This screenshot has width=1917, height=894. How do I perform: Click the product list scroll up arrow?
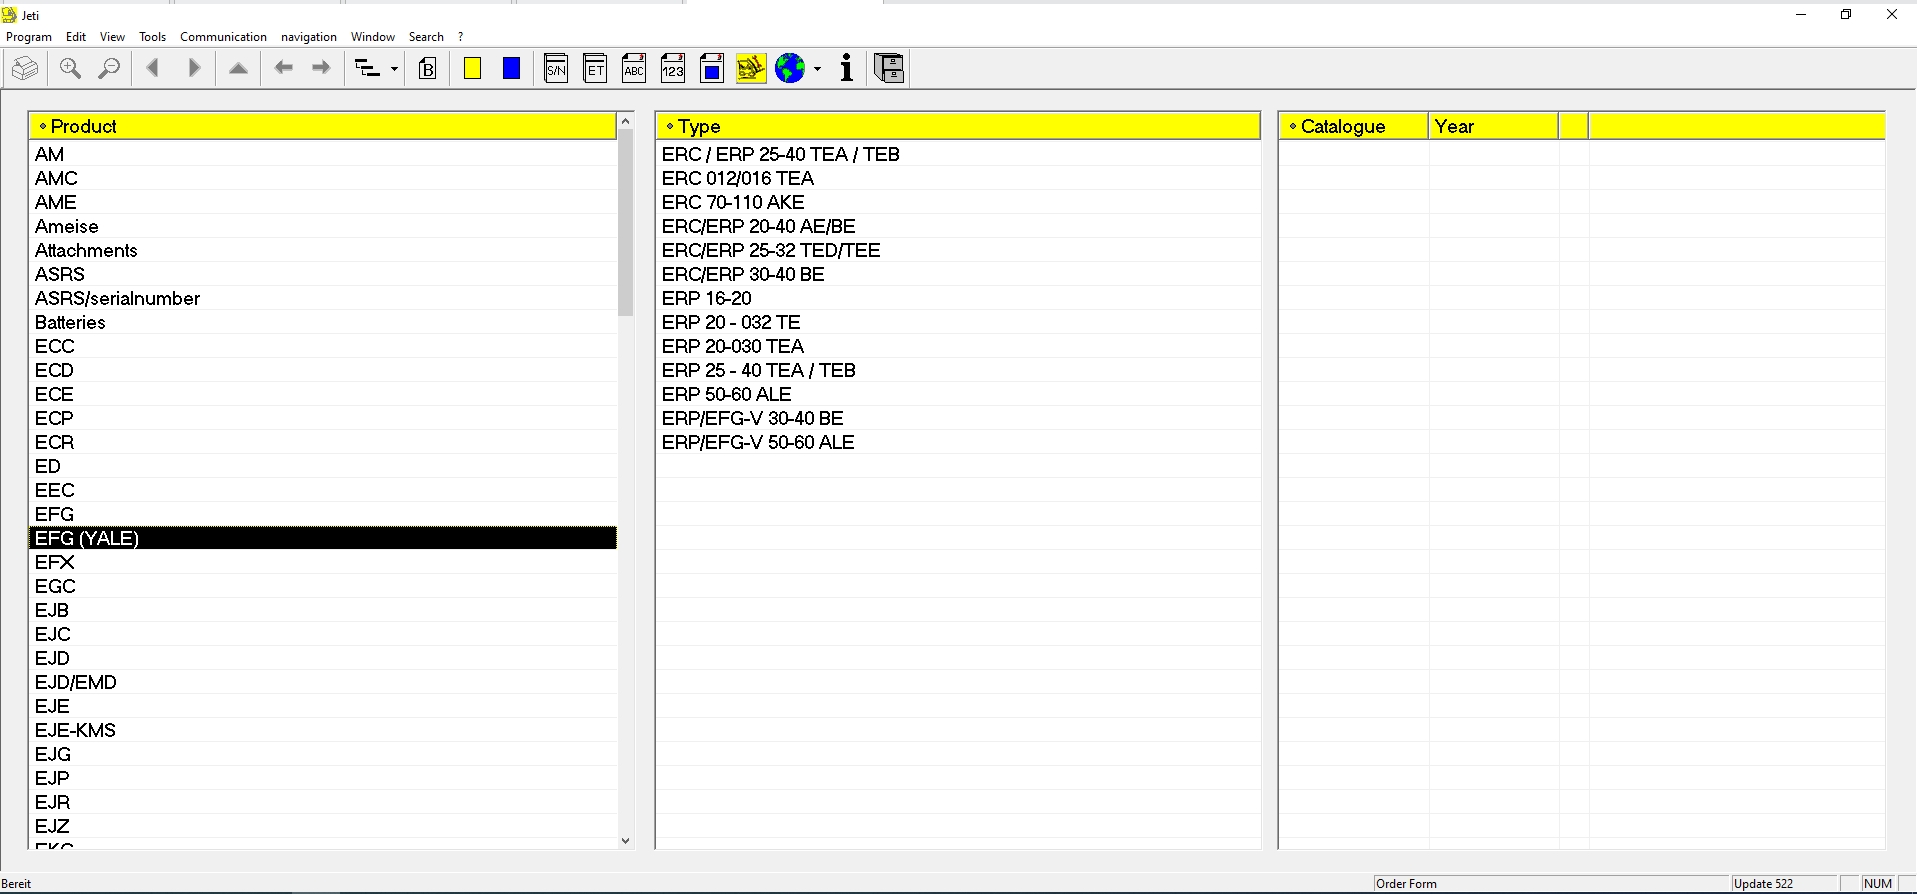click(626, 121)
